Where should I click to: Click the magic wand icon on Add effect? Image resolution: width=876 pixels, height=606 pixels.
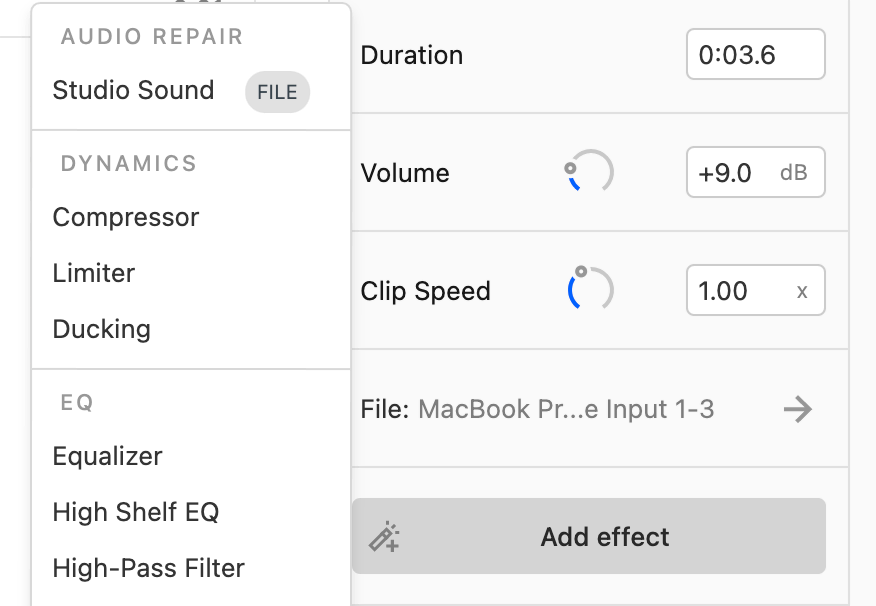point(386,536)
